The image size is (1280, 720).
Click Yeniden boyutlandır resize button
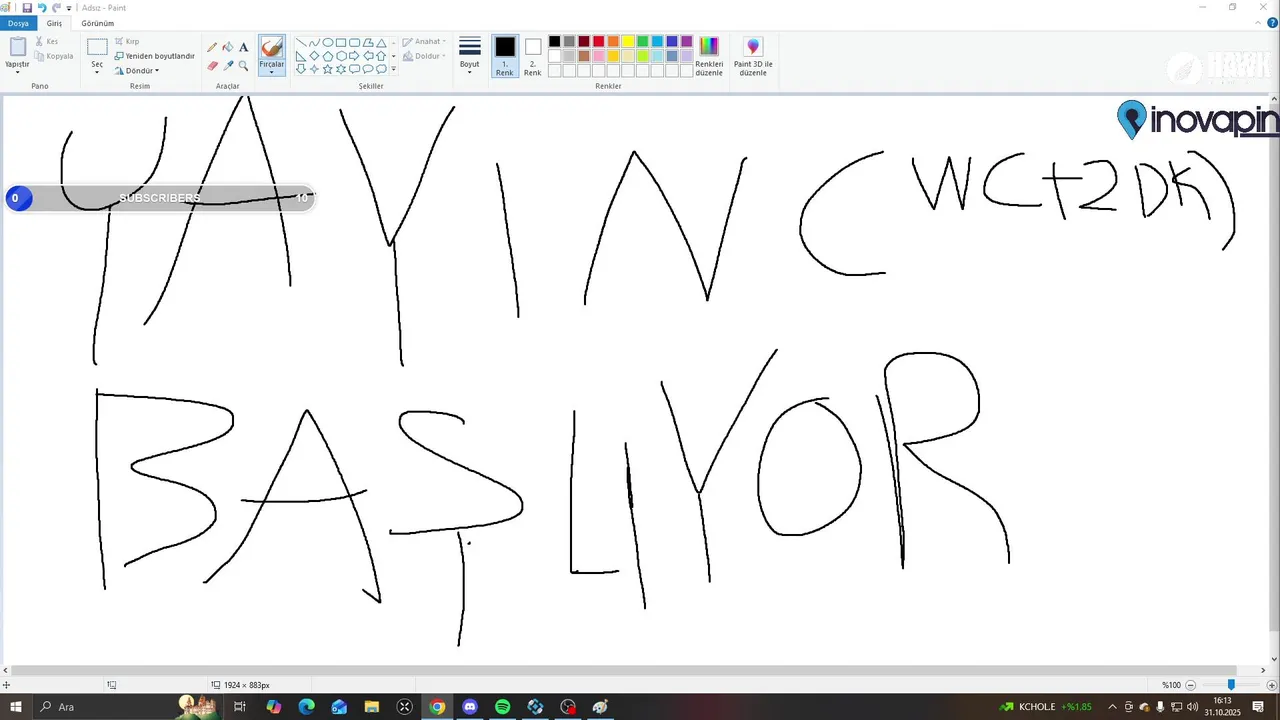point(155,56)
